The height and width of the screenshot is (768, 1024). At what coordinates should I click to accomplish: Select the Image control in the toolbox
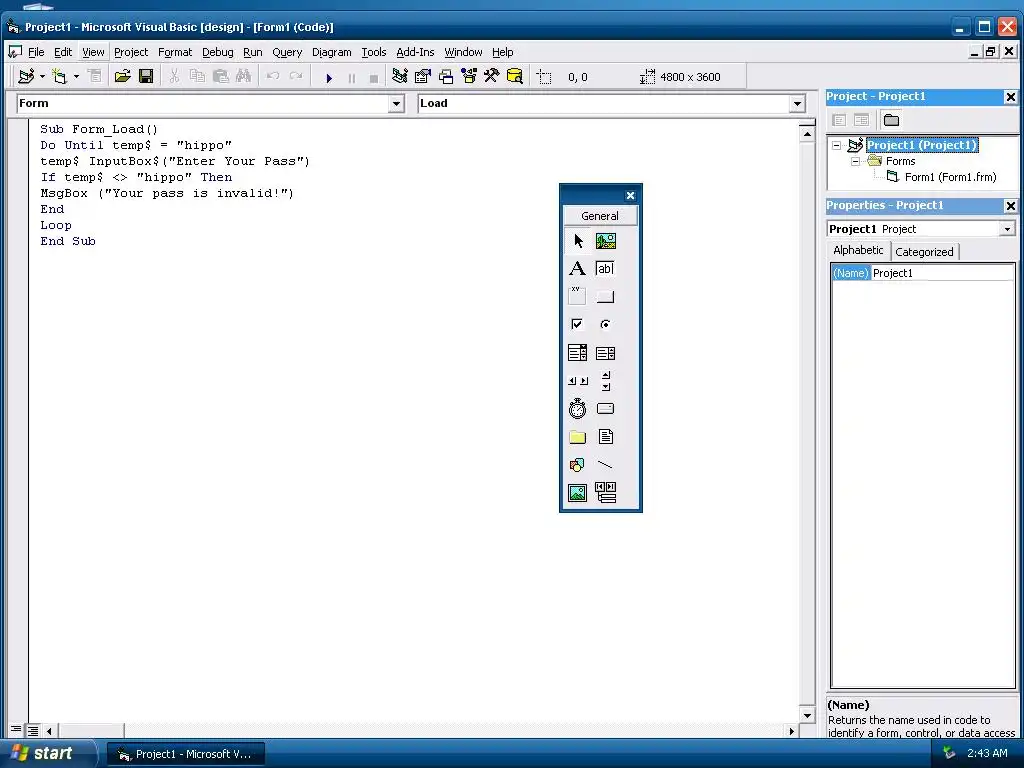[577, 492]
